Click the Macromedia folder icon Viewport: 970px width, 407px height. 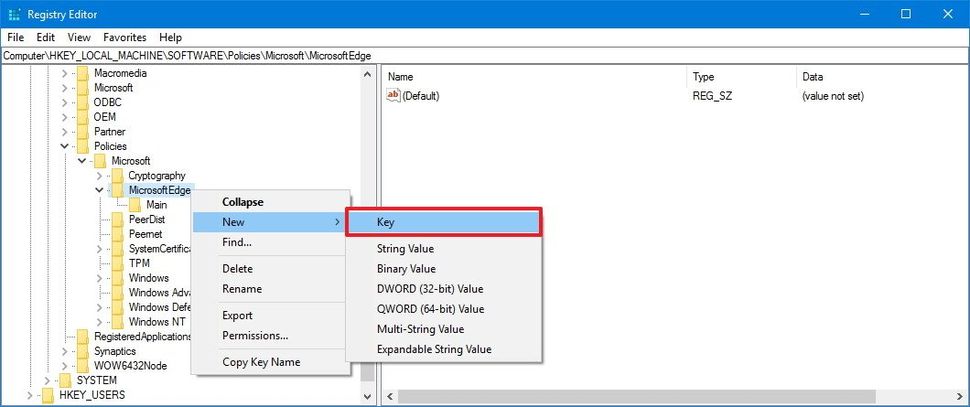pyautogui.click(x=82, y=73)
